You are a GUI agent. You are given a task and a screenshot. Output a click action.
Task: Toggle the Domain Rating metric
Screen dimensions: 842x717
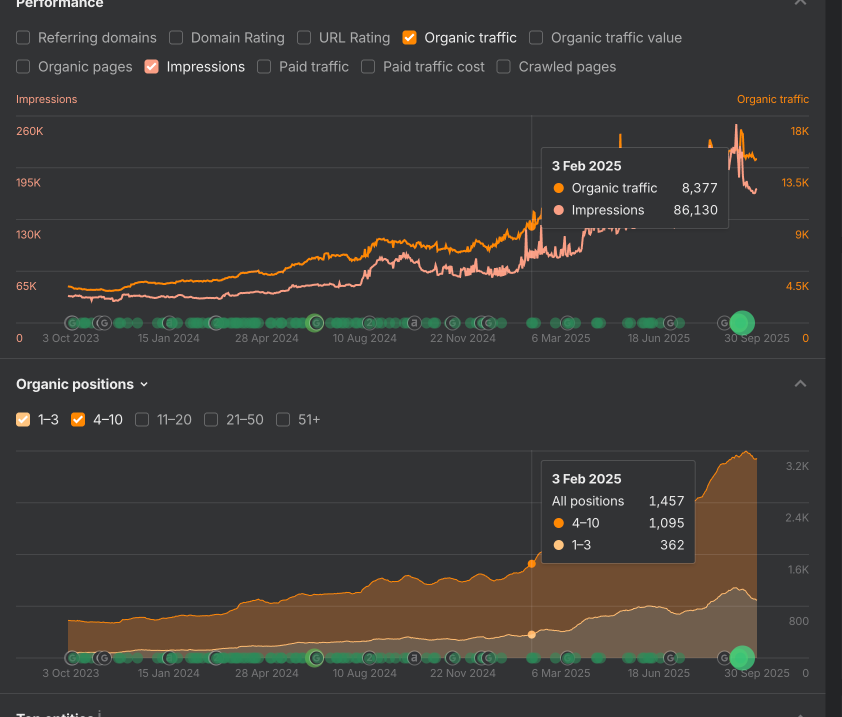click(176, 38)
